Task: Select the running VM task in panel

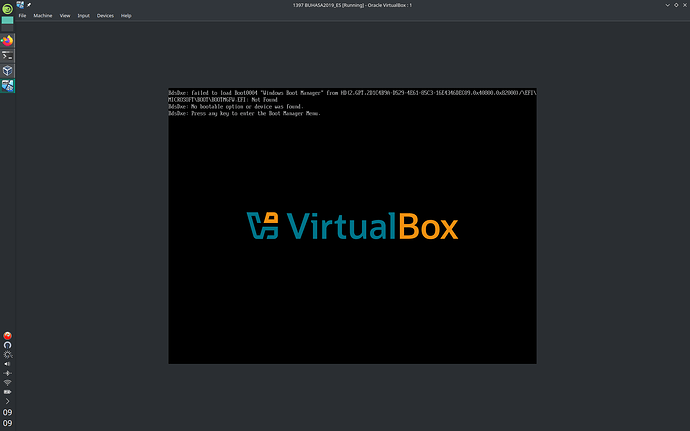Action: [x=7, y=85]
